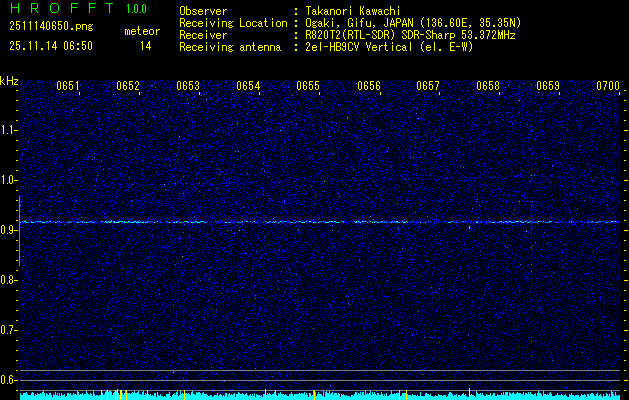The width and height of the screenshot is (629, 400).
Task: Click the bright carrier line near 0.9 kHz
Action: click(320, 222)
